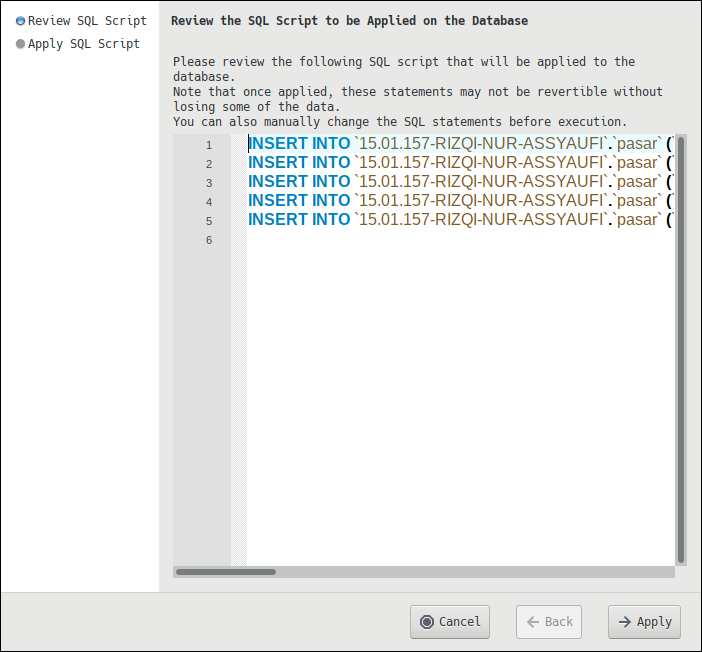
Task: Click the INSERT keyword on line 5
Action: 277,220
